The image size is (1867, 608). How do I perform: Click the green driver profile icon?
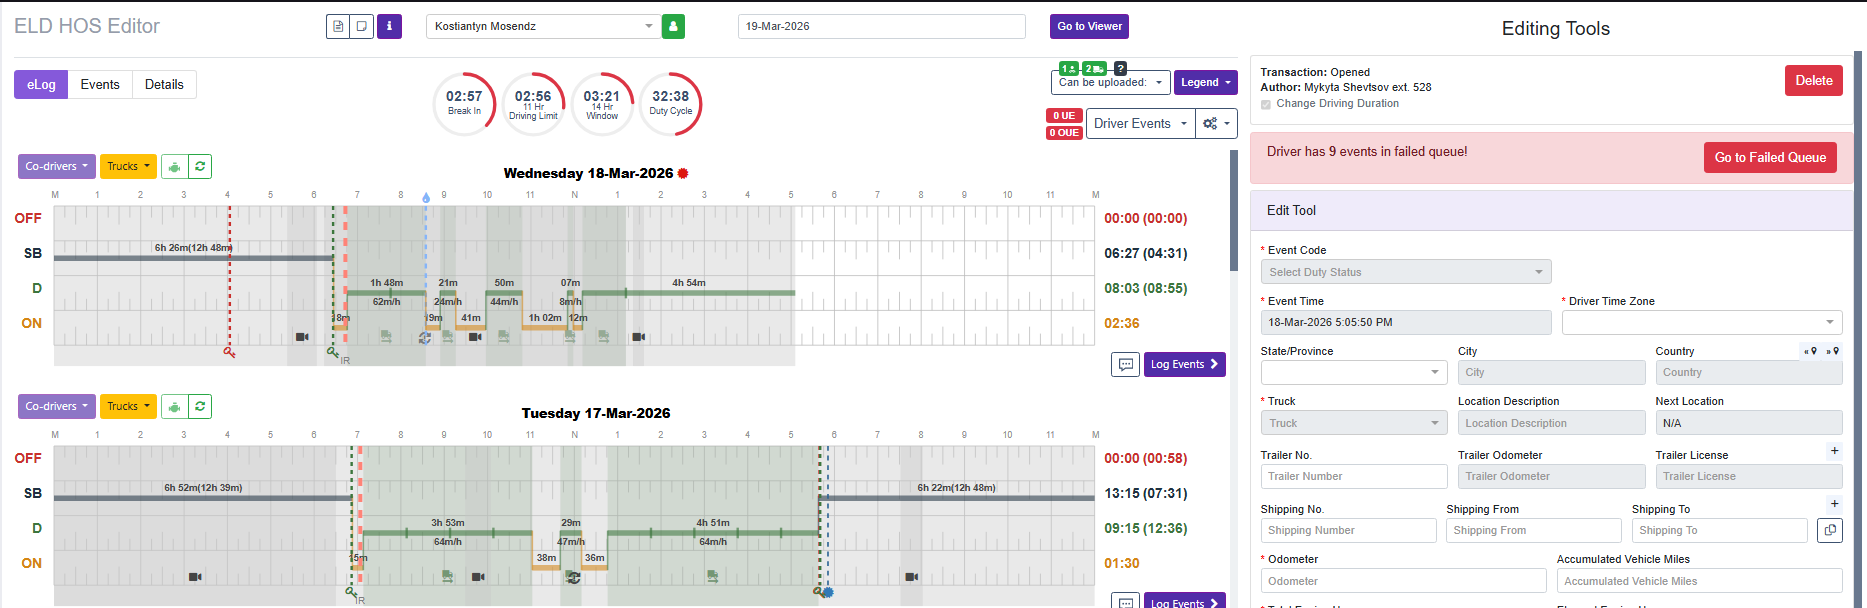coord(673,26)
